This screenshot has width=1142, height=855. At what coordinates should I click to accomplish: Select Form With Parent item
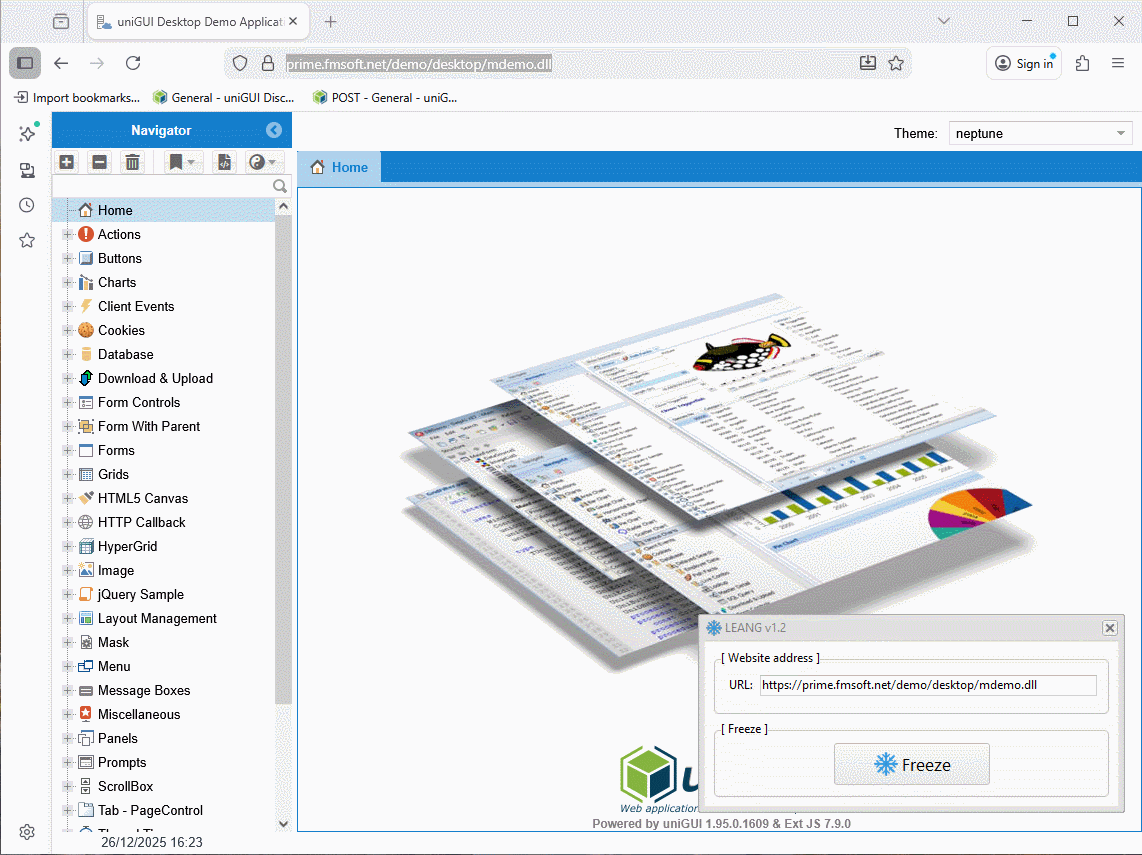tap(163, 426)
